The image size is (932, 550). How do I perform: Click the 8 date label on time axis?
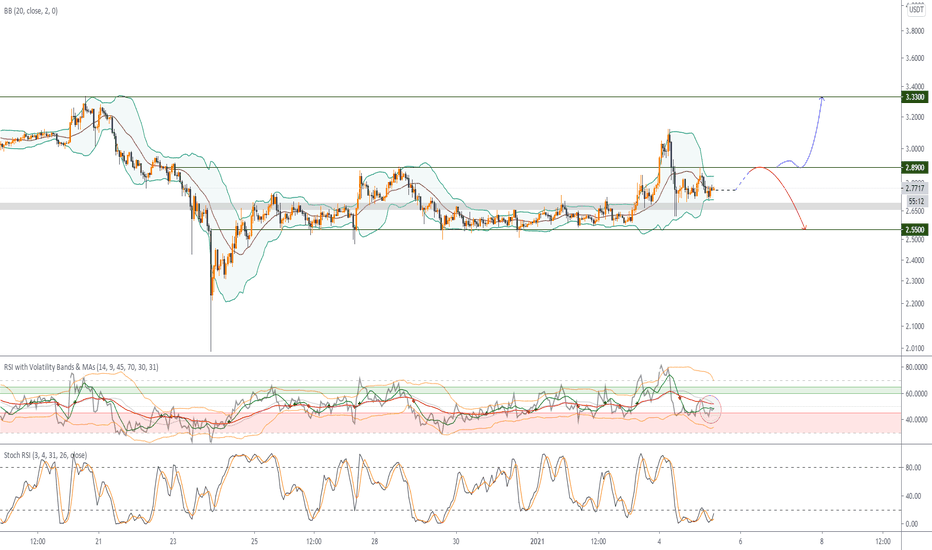(x=823, y=542)
